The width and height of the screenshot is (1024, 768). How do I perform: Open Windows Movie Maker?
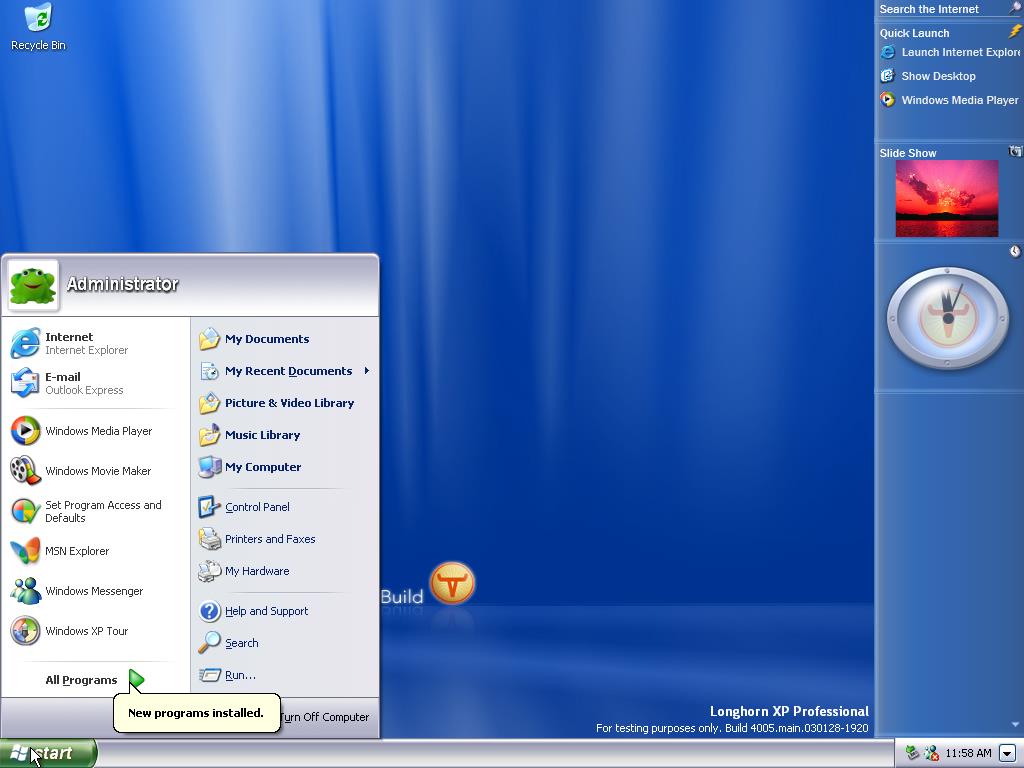pyautogui.click(x=80, y=471)
